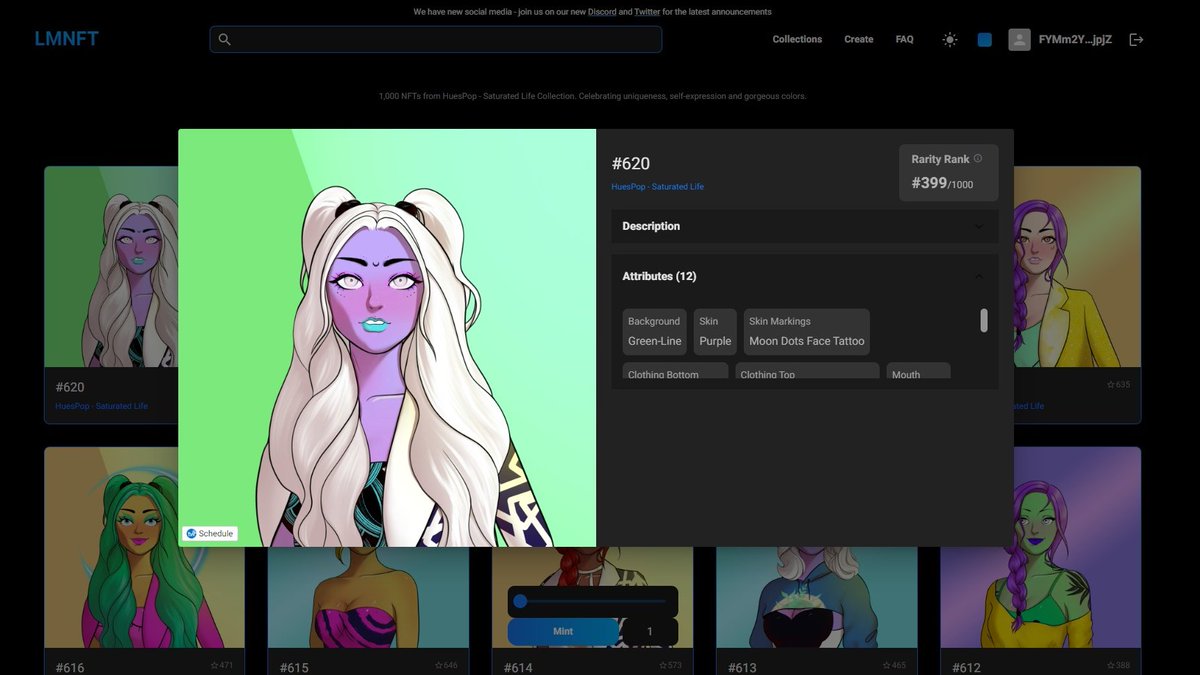Click the star rating 471 on #616
Viewport: 1200px width, 675px height.
pyautogui.click(x=222, y=665)
